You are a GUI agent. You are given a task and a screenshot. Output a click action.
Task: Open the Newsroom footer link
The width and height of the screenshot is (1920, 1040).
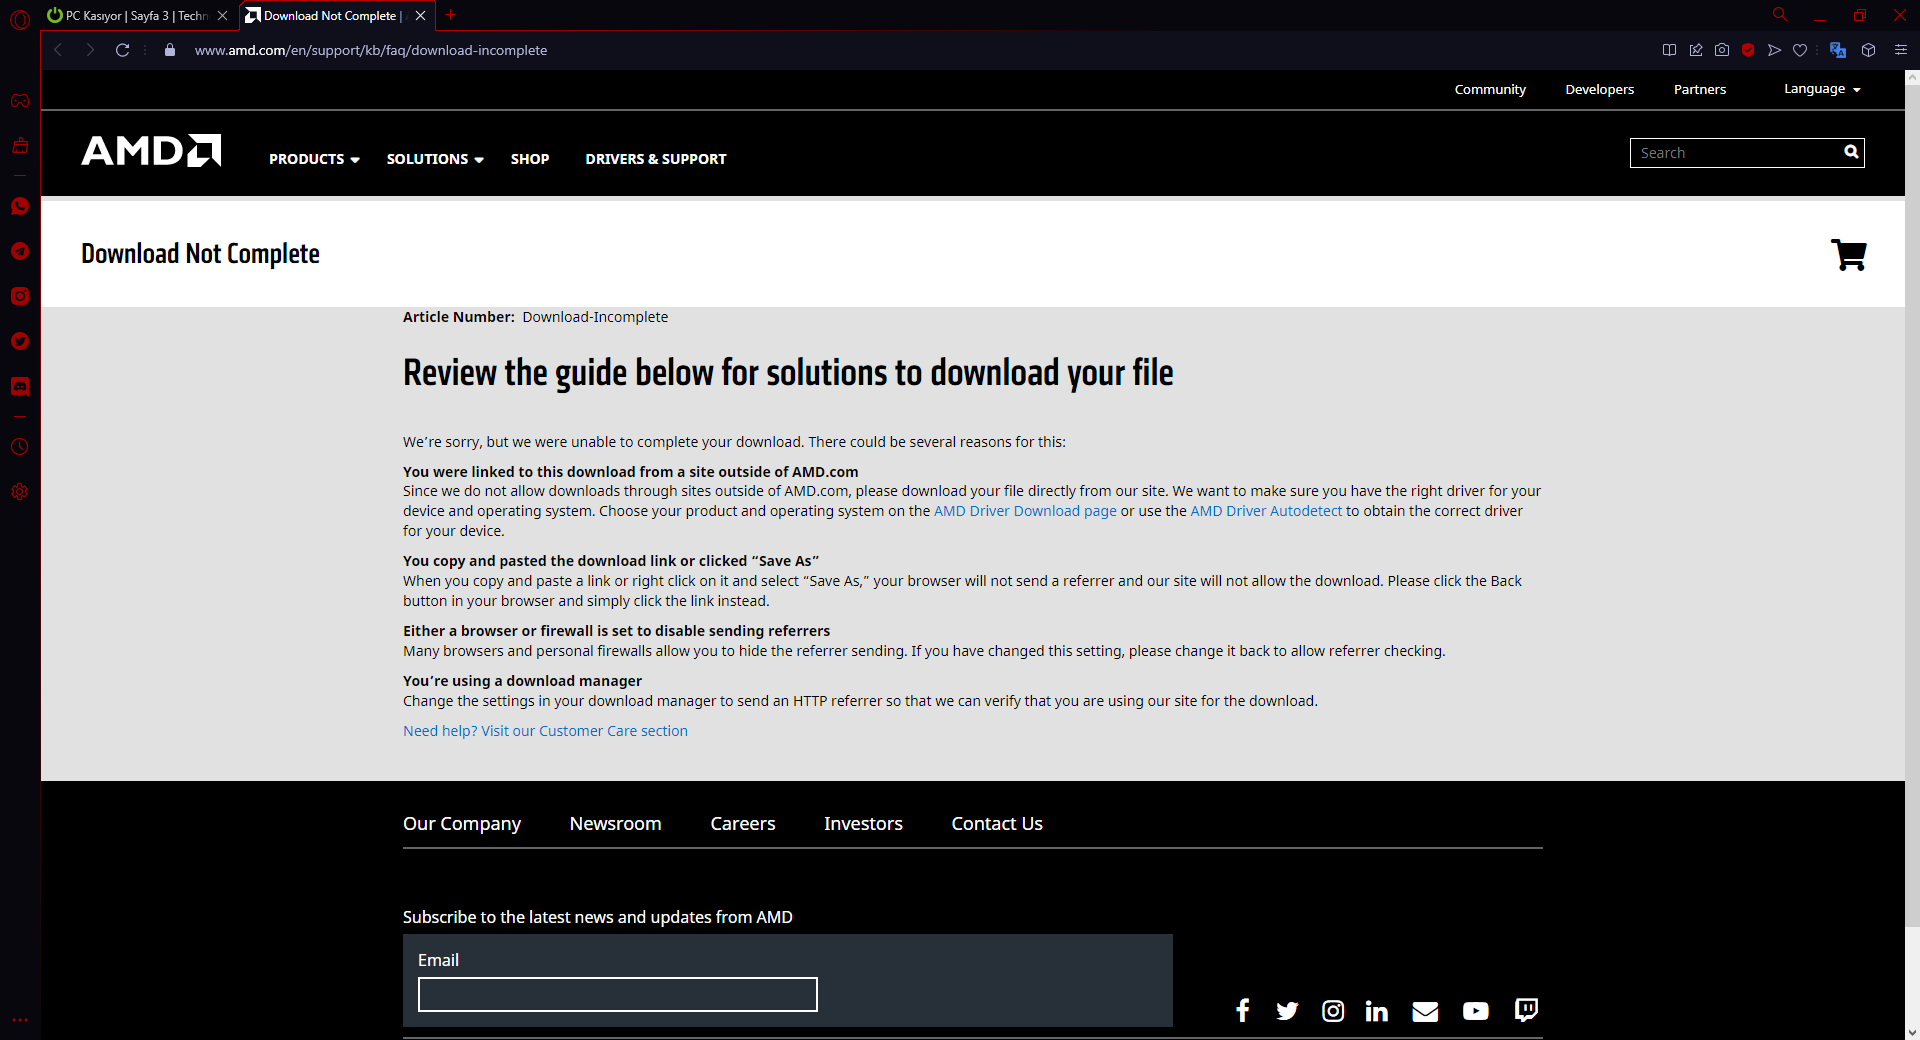pos(615,823)
